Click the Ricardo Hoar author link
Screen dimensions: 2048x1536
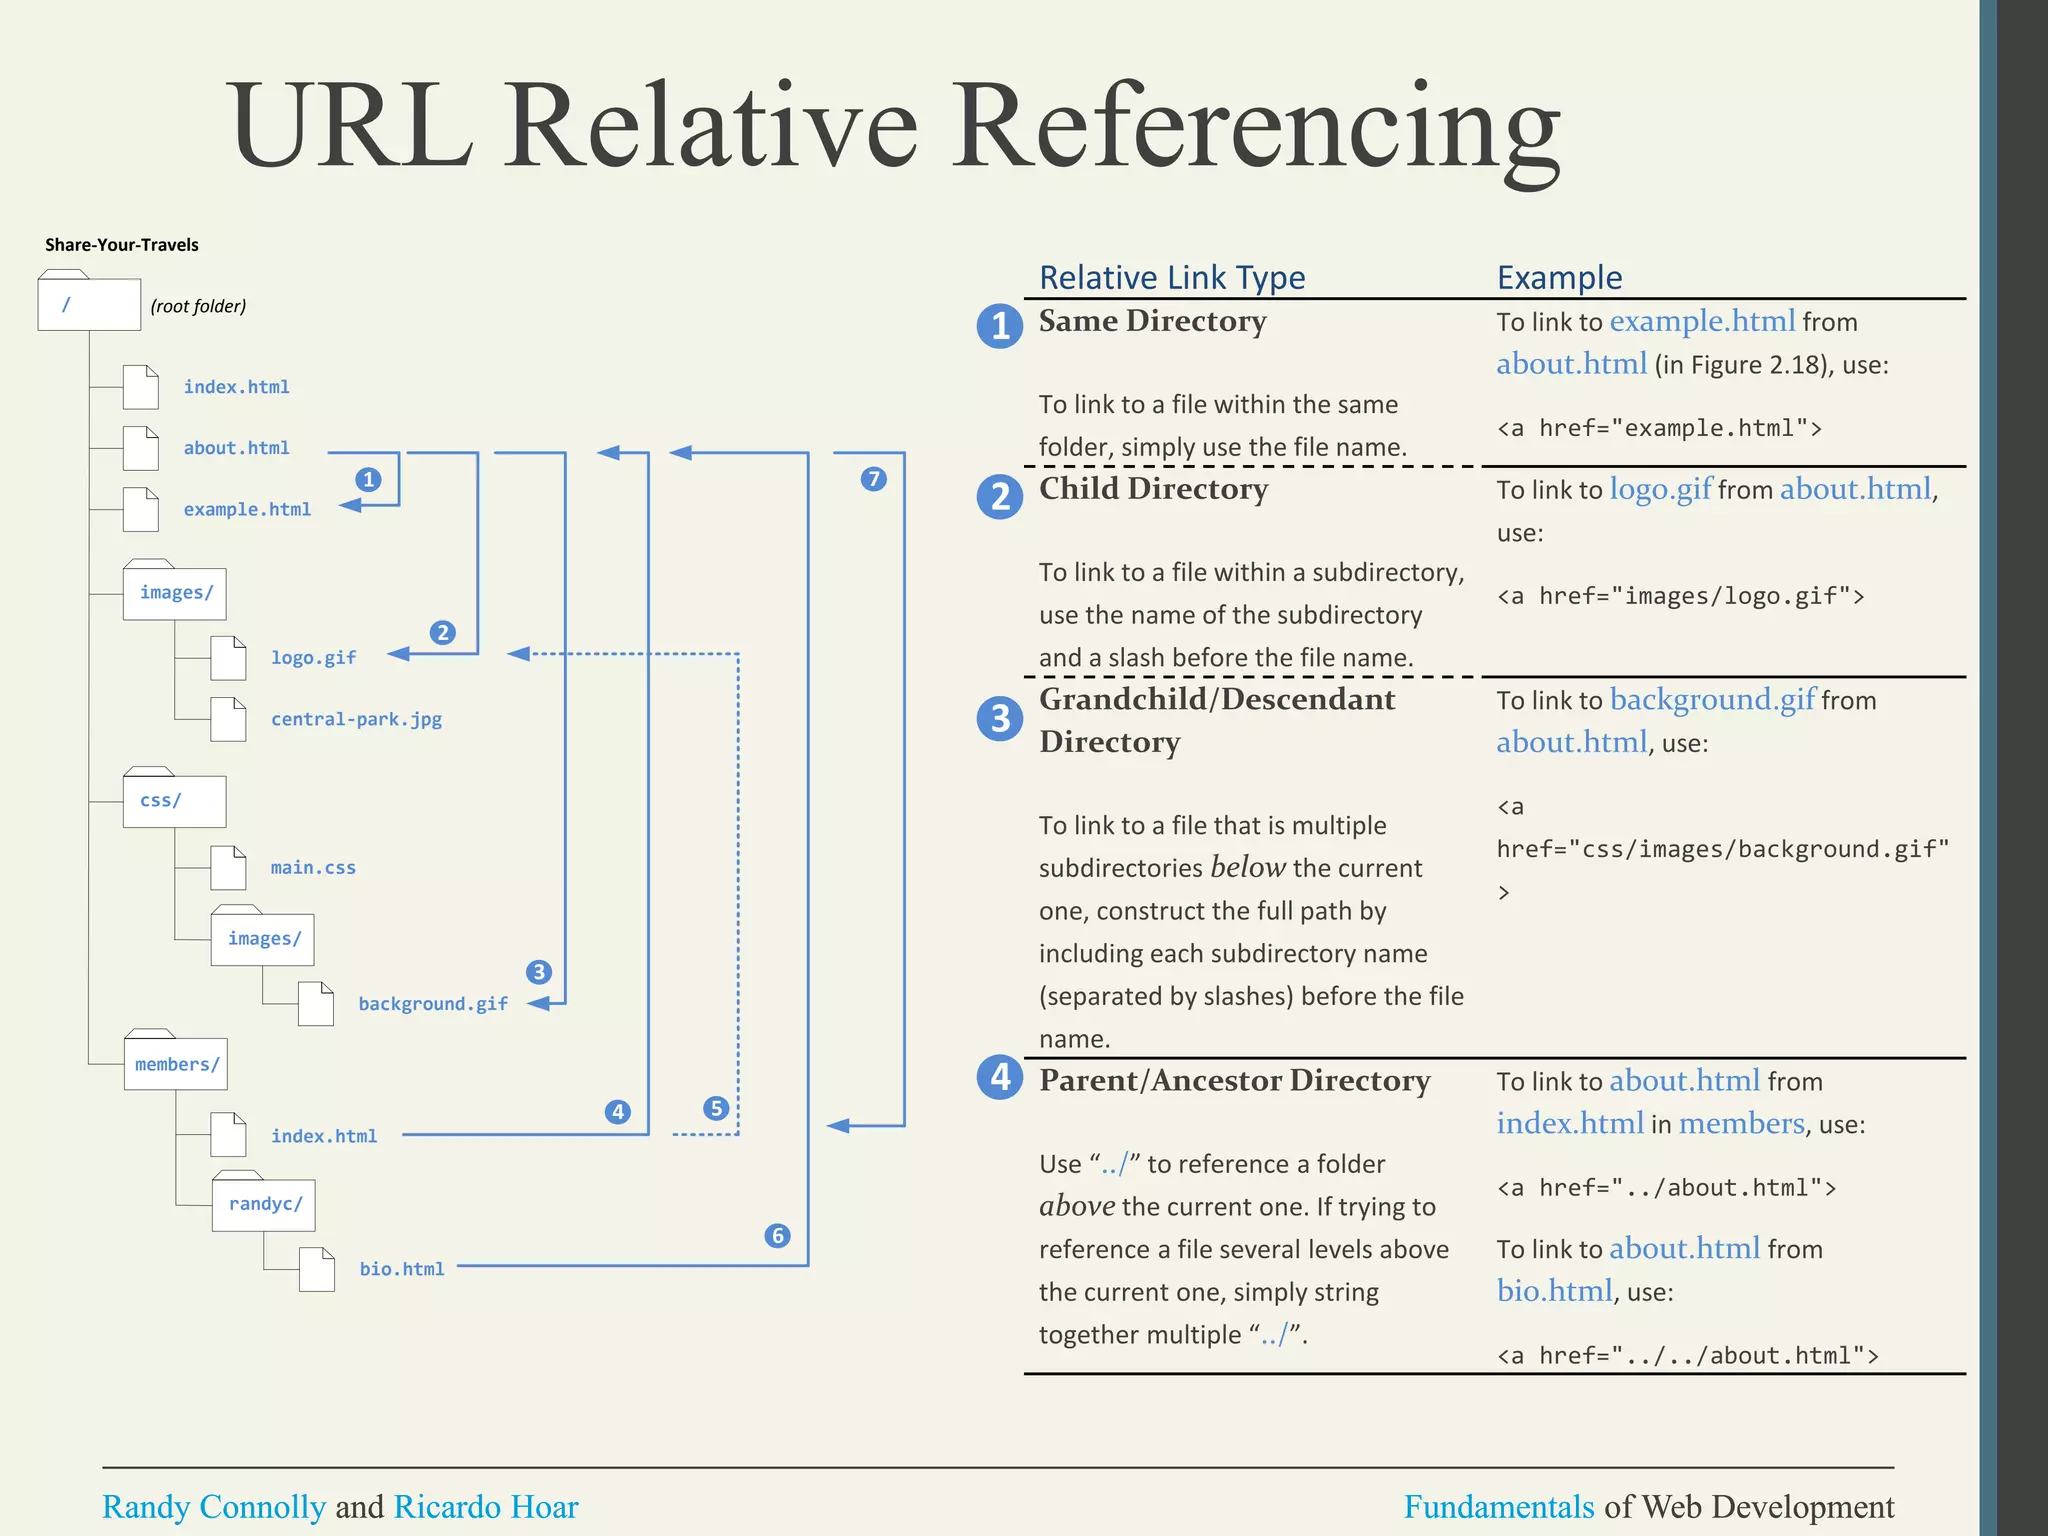(485, 1506)
